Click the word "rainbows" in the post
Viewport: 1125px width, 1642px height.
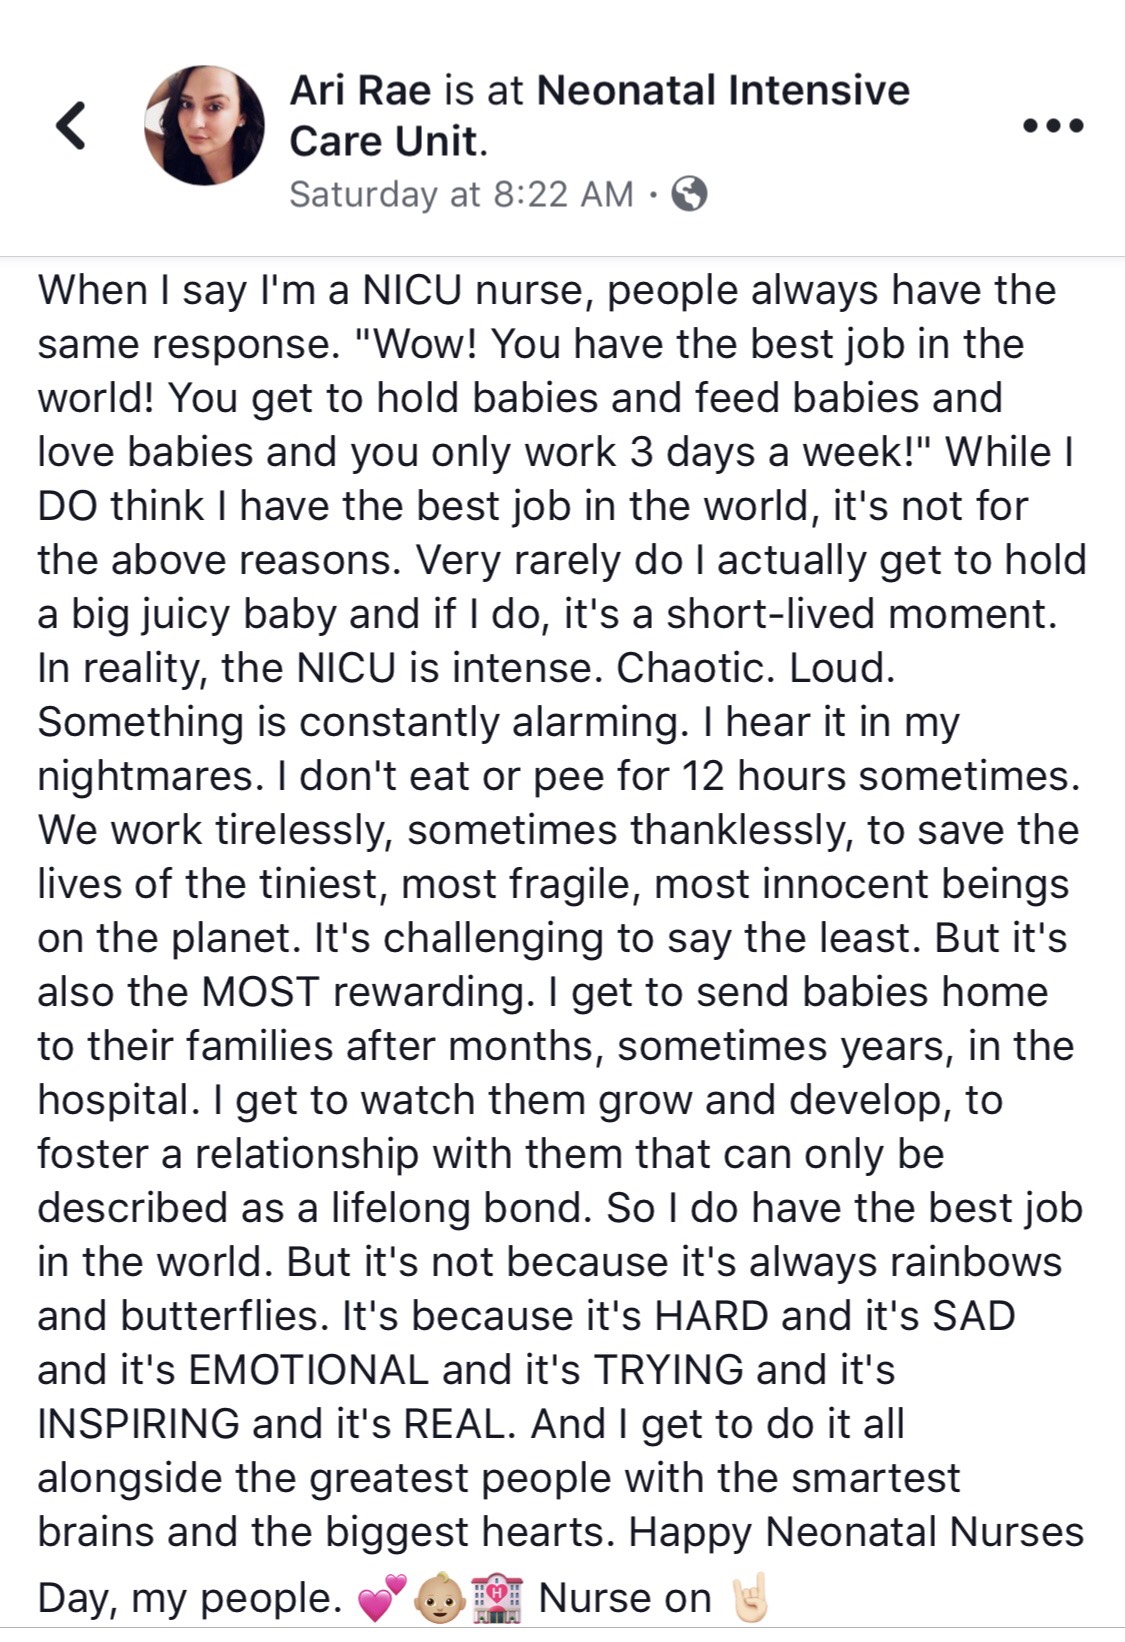(x=975, y=1261)
